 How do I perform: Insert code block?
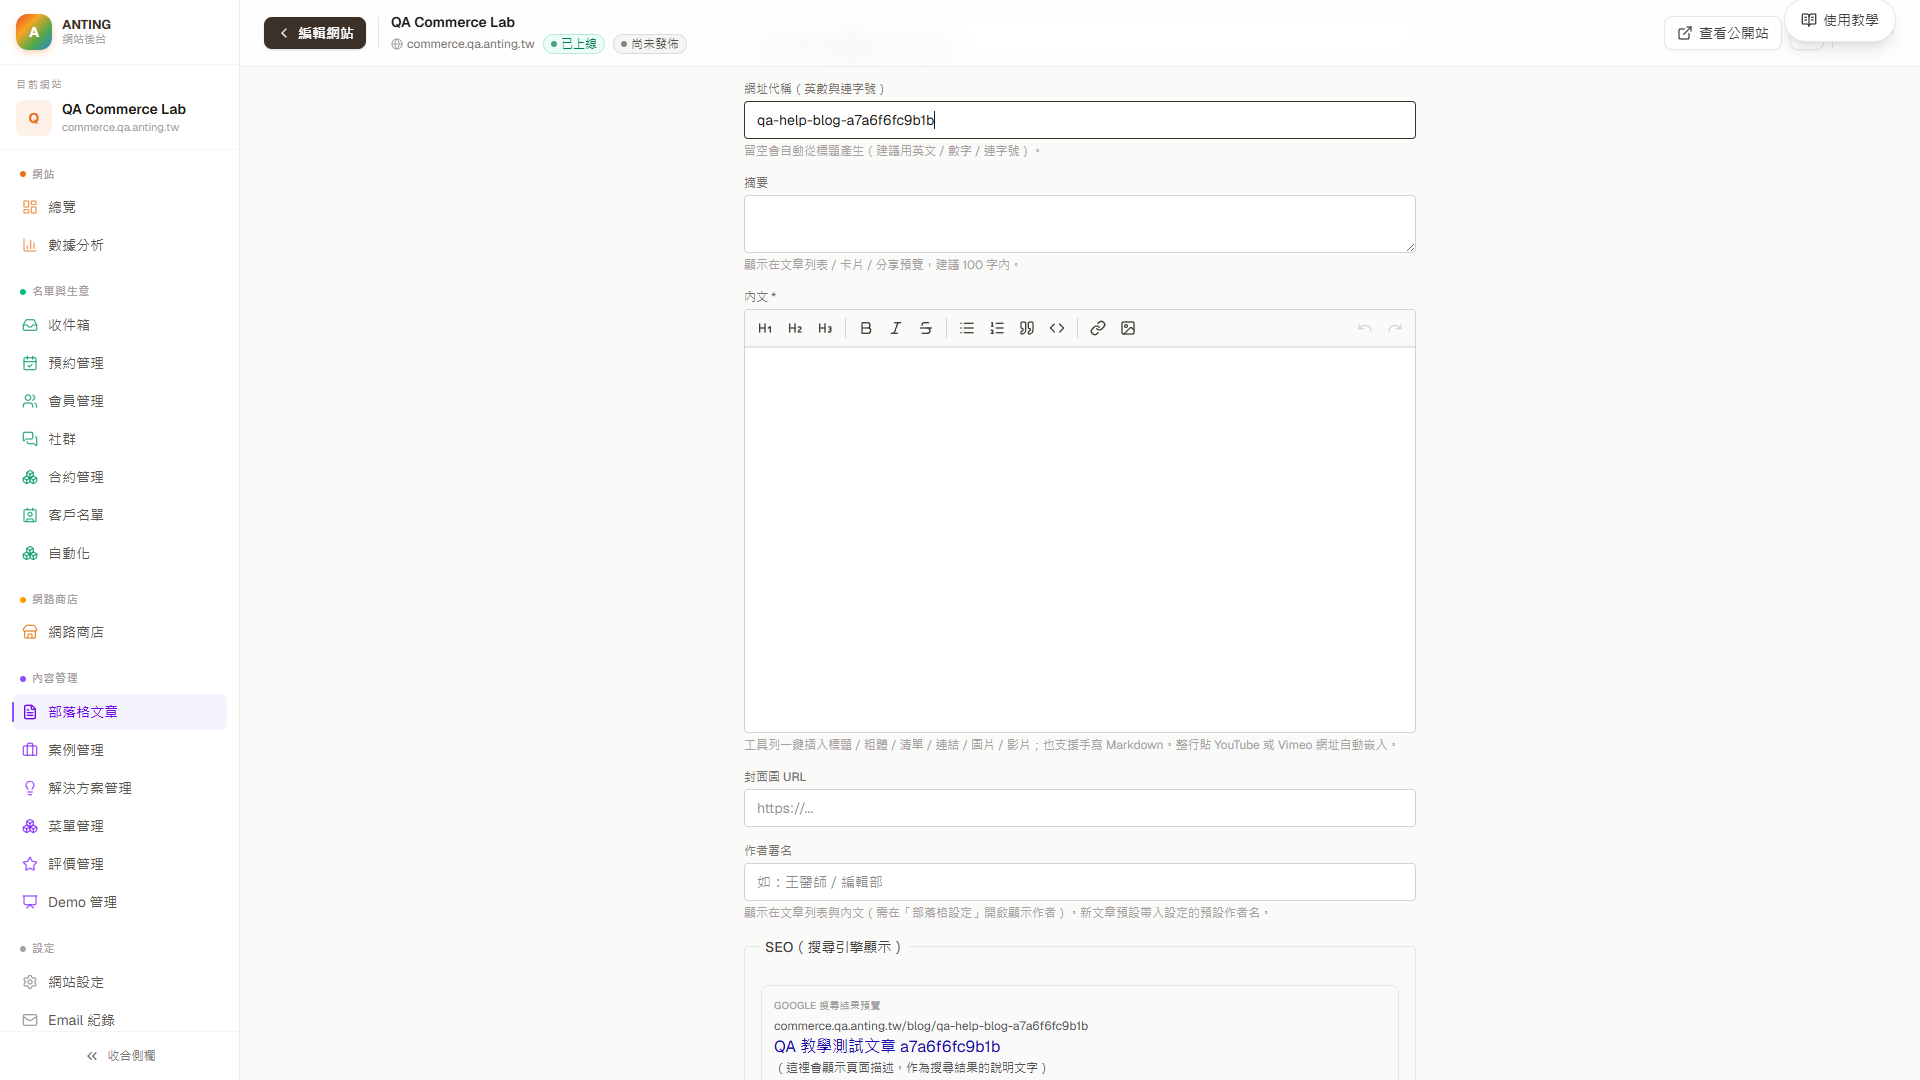tap(1057, 328)
